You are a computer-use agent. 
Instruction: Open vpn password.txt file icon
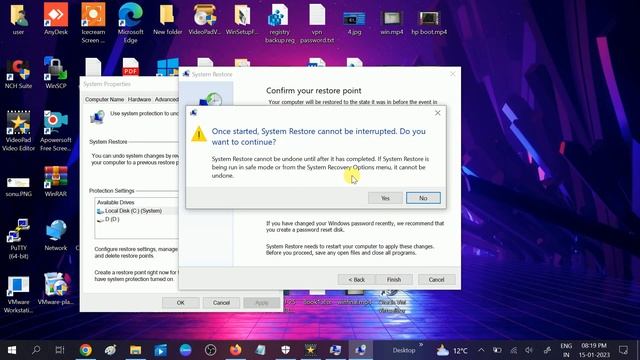[317, 23]
